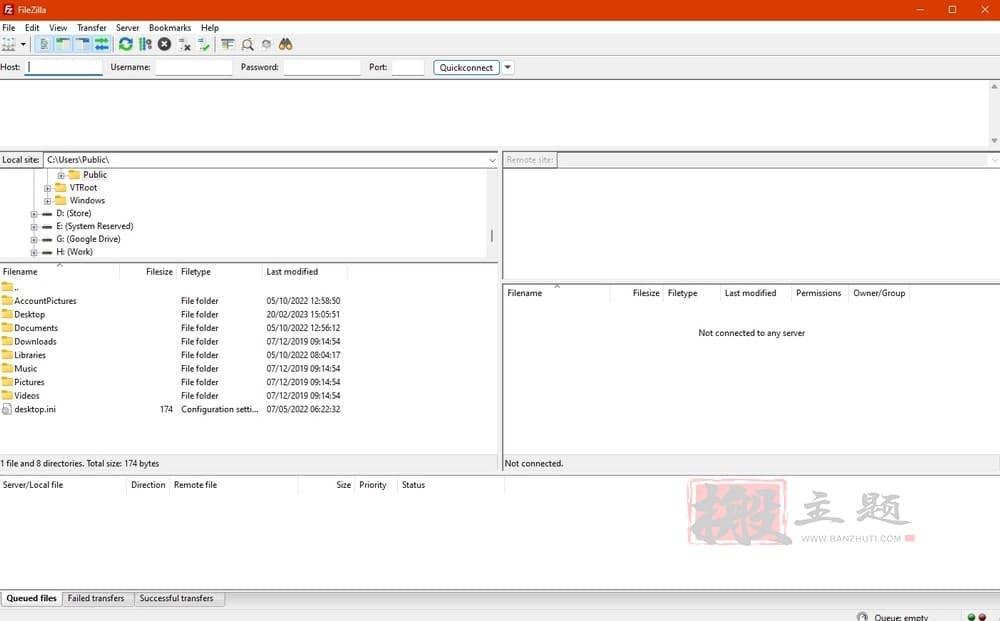Image resolution: width=1000 pixels, height=621 pixels.
Task: Open the Quickconnect history dropdown
Action: point(508,67)
